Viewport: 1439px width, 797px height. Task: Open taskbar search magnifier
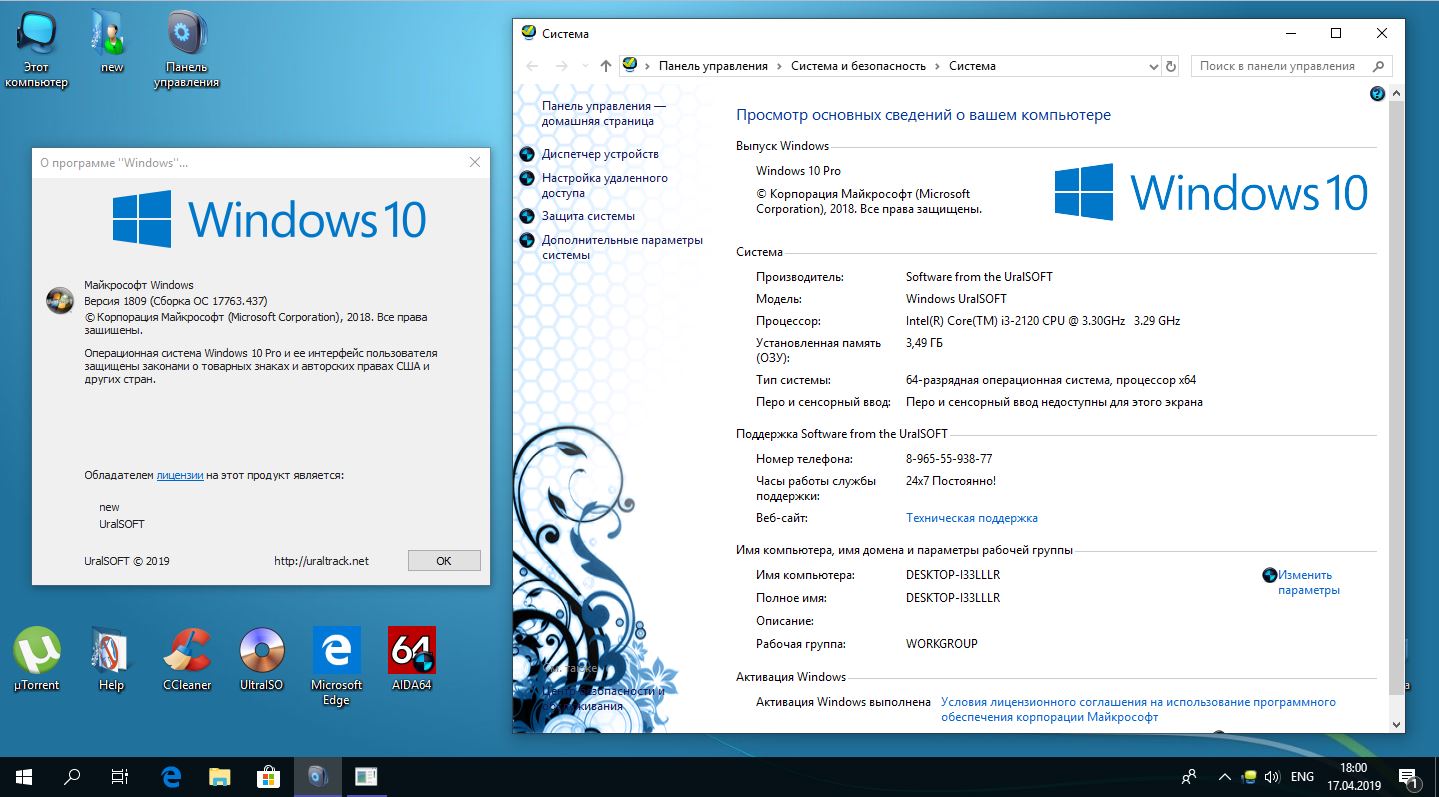click(72, 776)
